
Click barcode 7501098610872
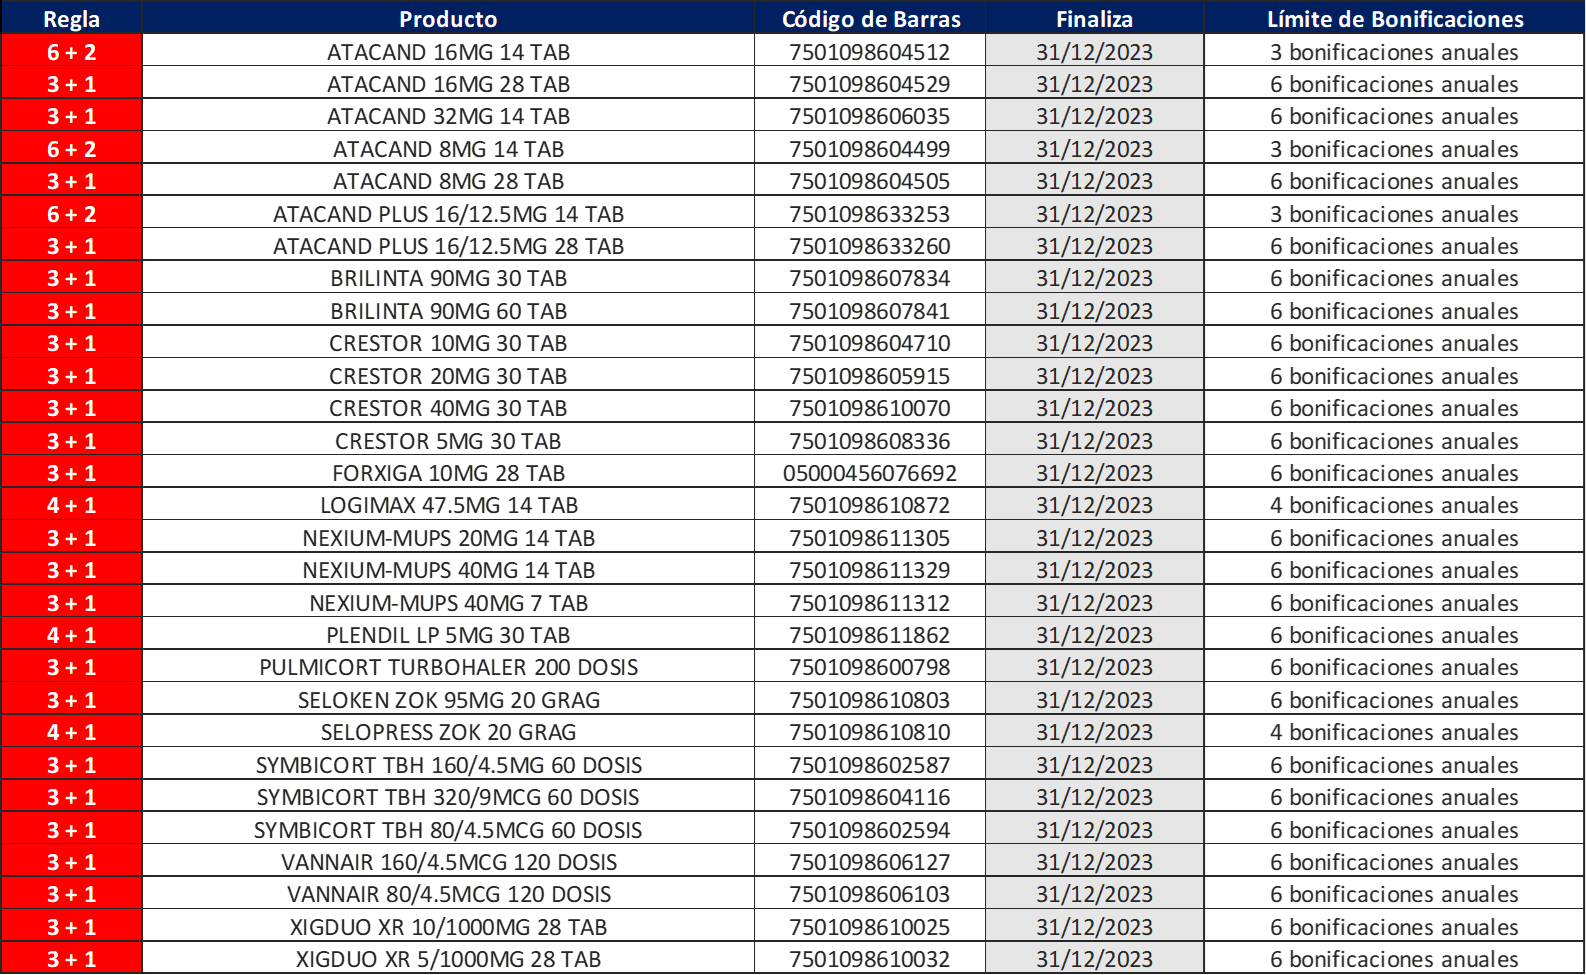870,505
